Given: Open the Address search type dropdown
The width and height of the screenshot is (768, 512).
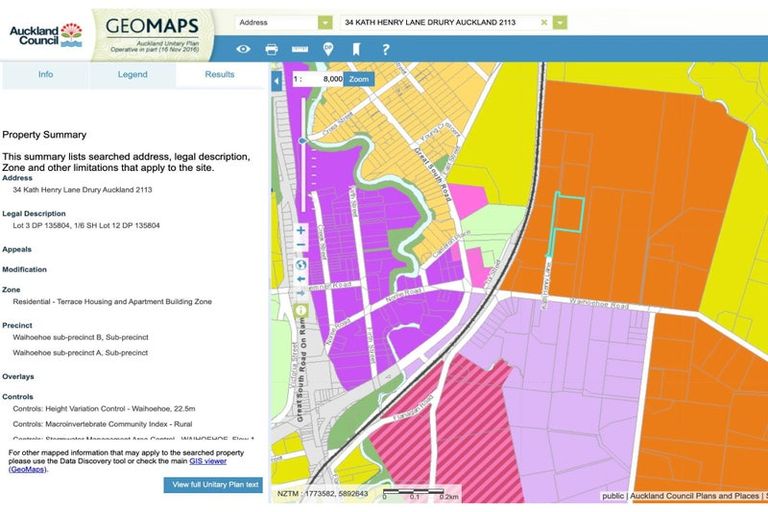Looking at the screenshot, I should [x=325, y=22].
